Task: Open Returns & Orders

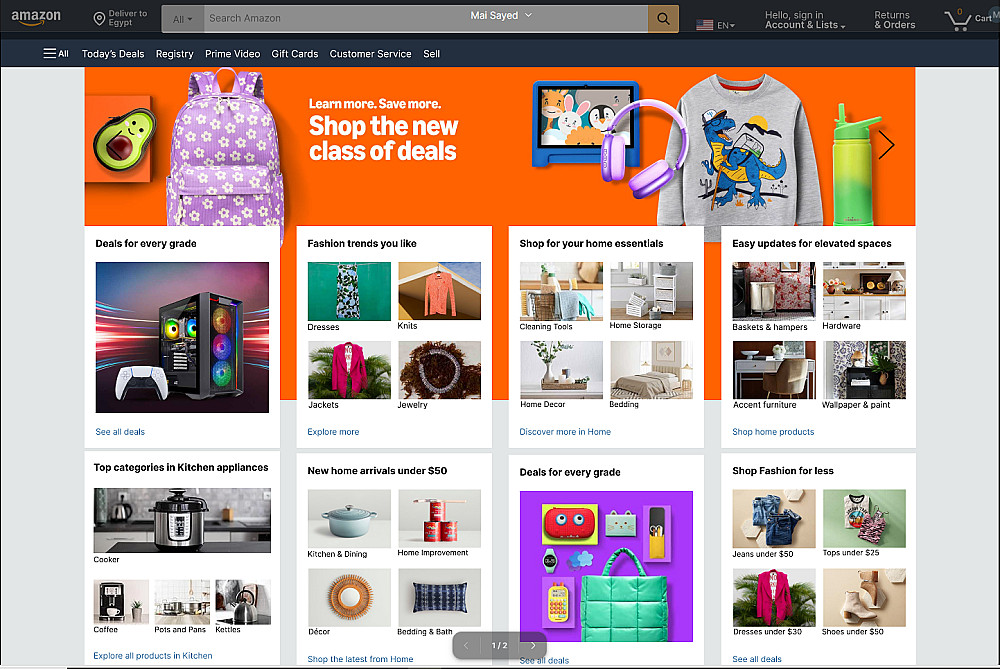Action: coord(894,20)
